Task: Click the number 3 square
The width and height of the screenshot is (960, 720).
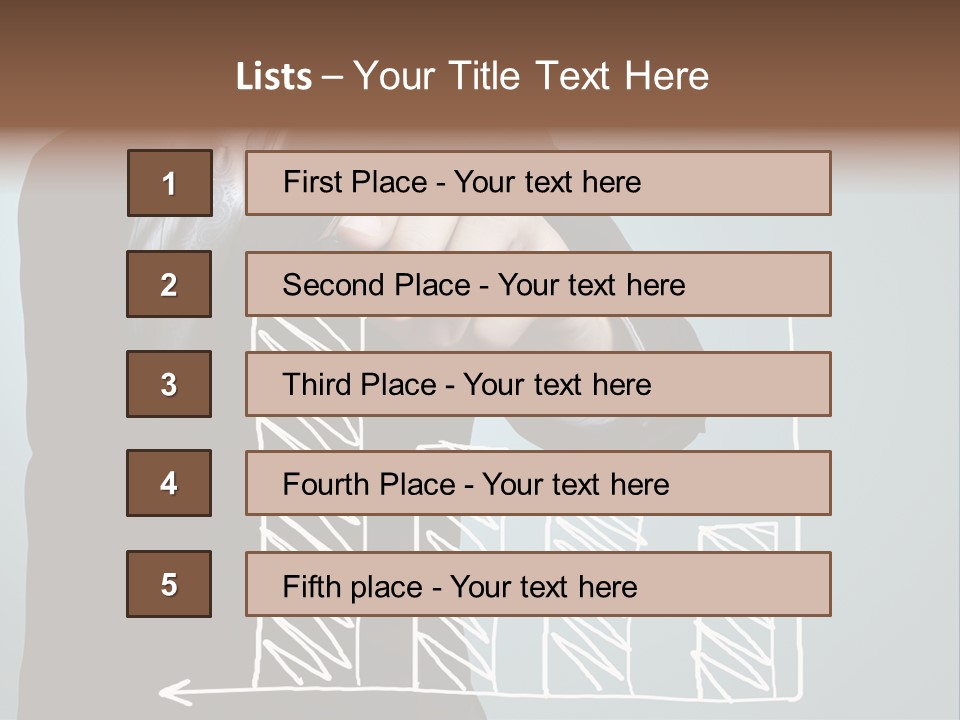Action: click(169, 384)
